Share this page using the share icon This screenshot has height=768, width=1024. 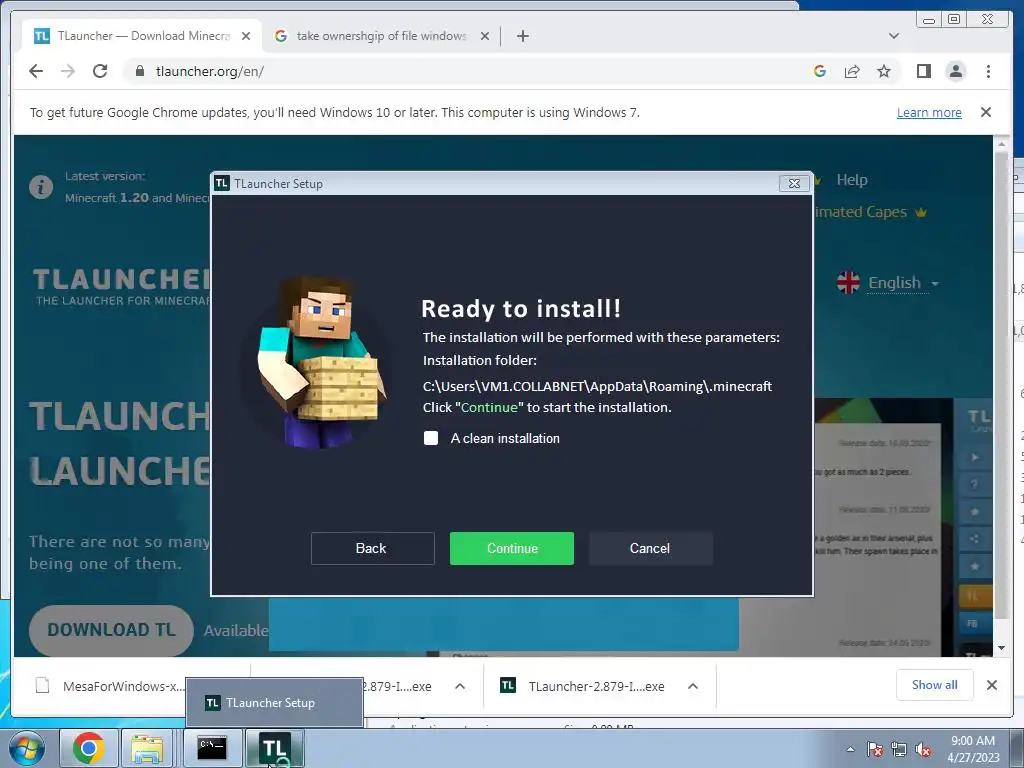pyautogui.click(x=852, y=71)
